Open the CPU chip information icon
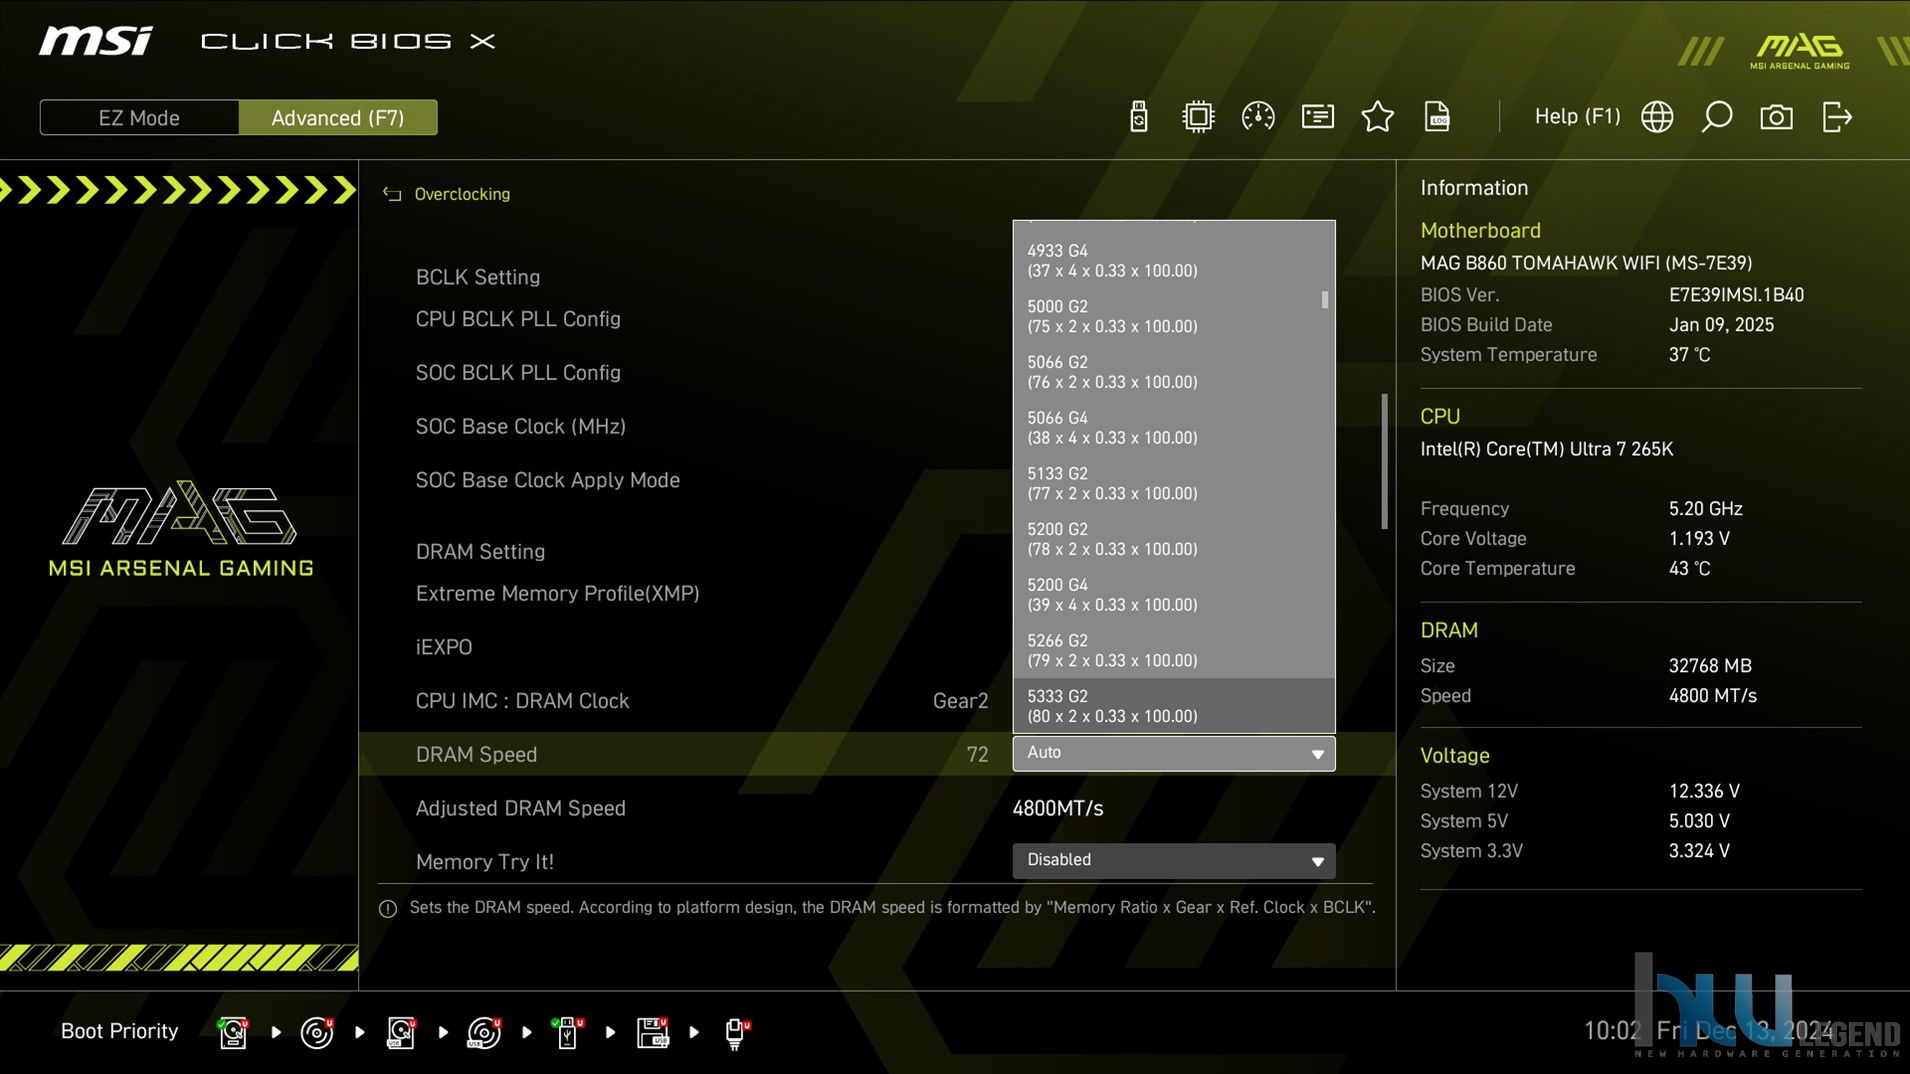The width and height of the screenshot is (1910, 1074). coord(1197,117)
